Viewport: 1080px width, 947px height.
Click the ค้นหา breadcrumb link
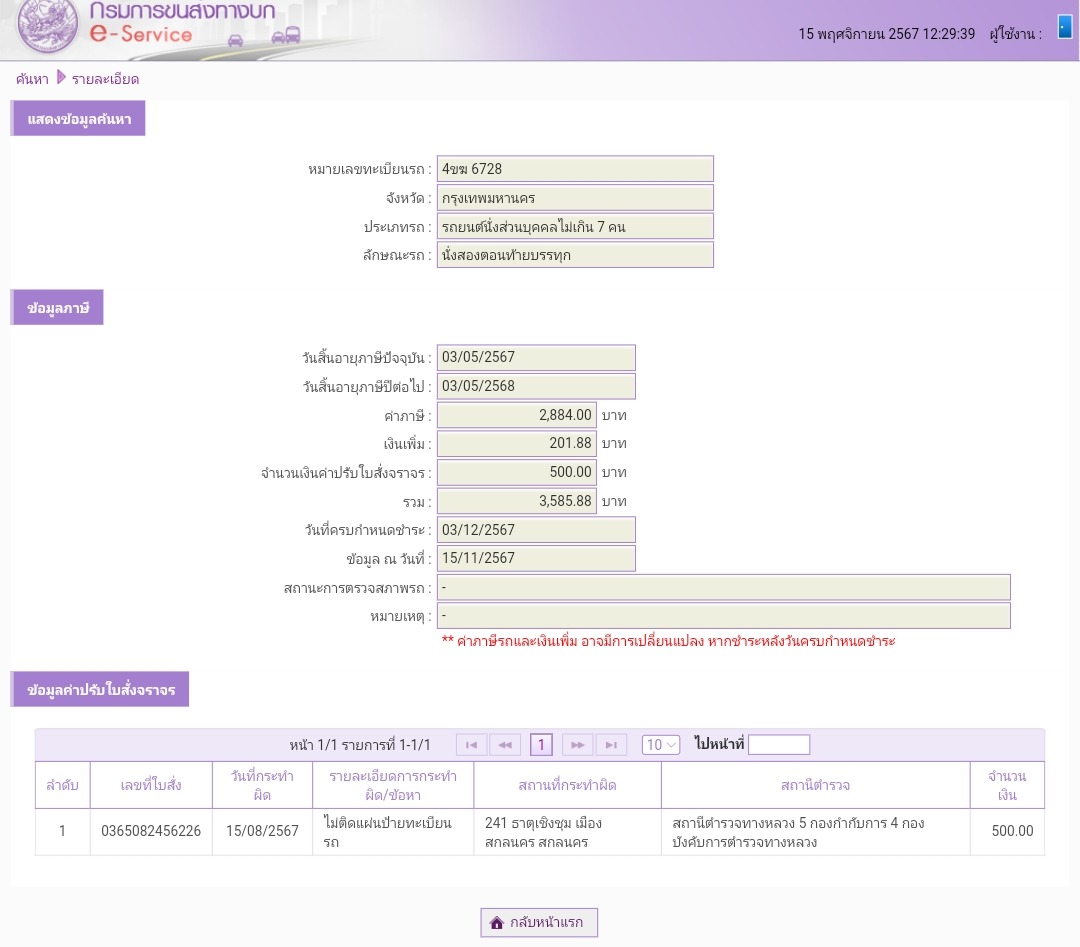click(x=32, y=79)
